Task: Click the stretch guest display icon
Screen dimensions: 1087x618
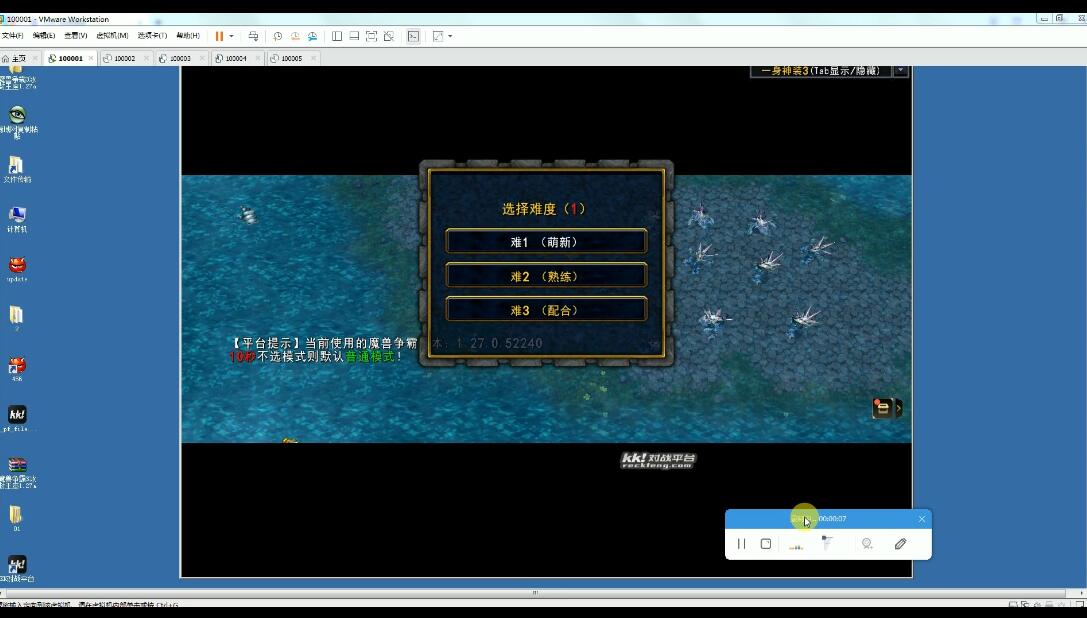Action: pyautogui.click(x=438, y=36)
